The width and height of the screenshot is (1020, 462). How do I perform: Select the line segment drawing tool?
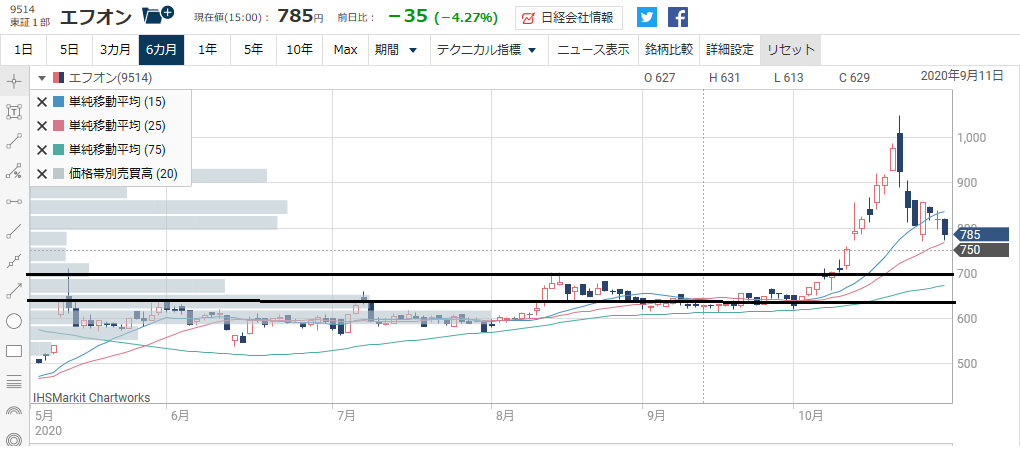tap(14, 141)
